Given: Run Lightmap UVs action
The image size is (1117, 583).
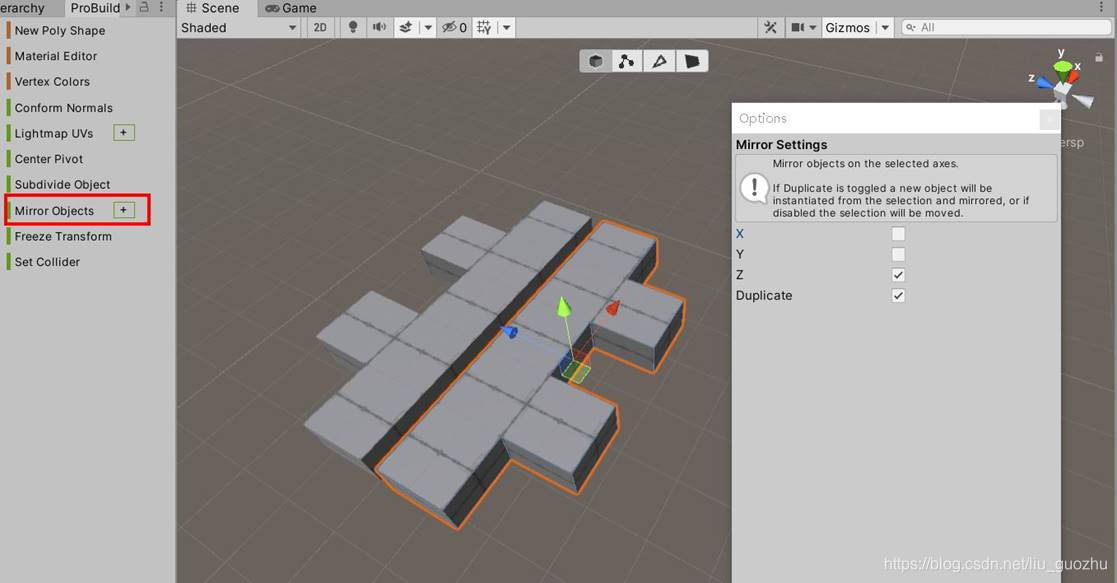Looking at the screenshot, I should (54, 134).
